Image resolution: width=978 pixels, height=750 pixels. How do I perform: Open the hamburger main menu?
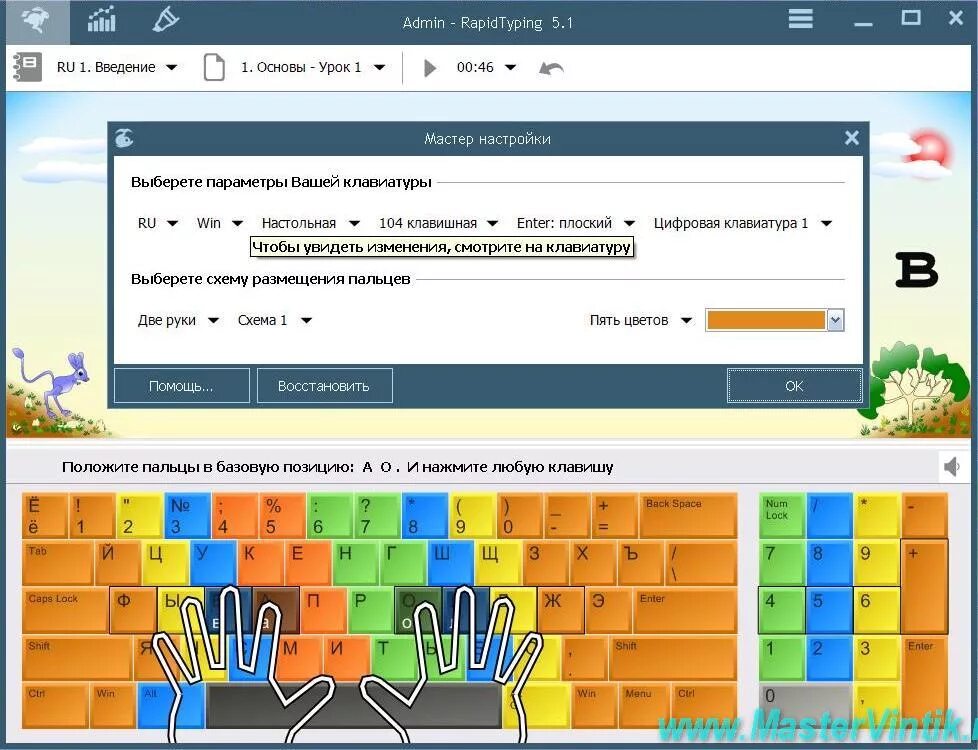[800, 18]
